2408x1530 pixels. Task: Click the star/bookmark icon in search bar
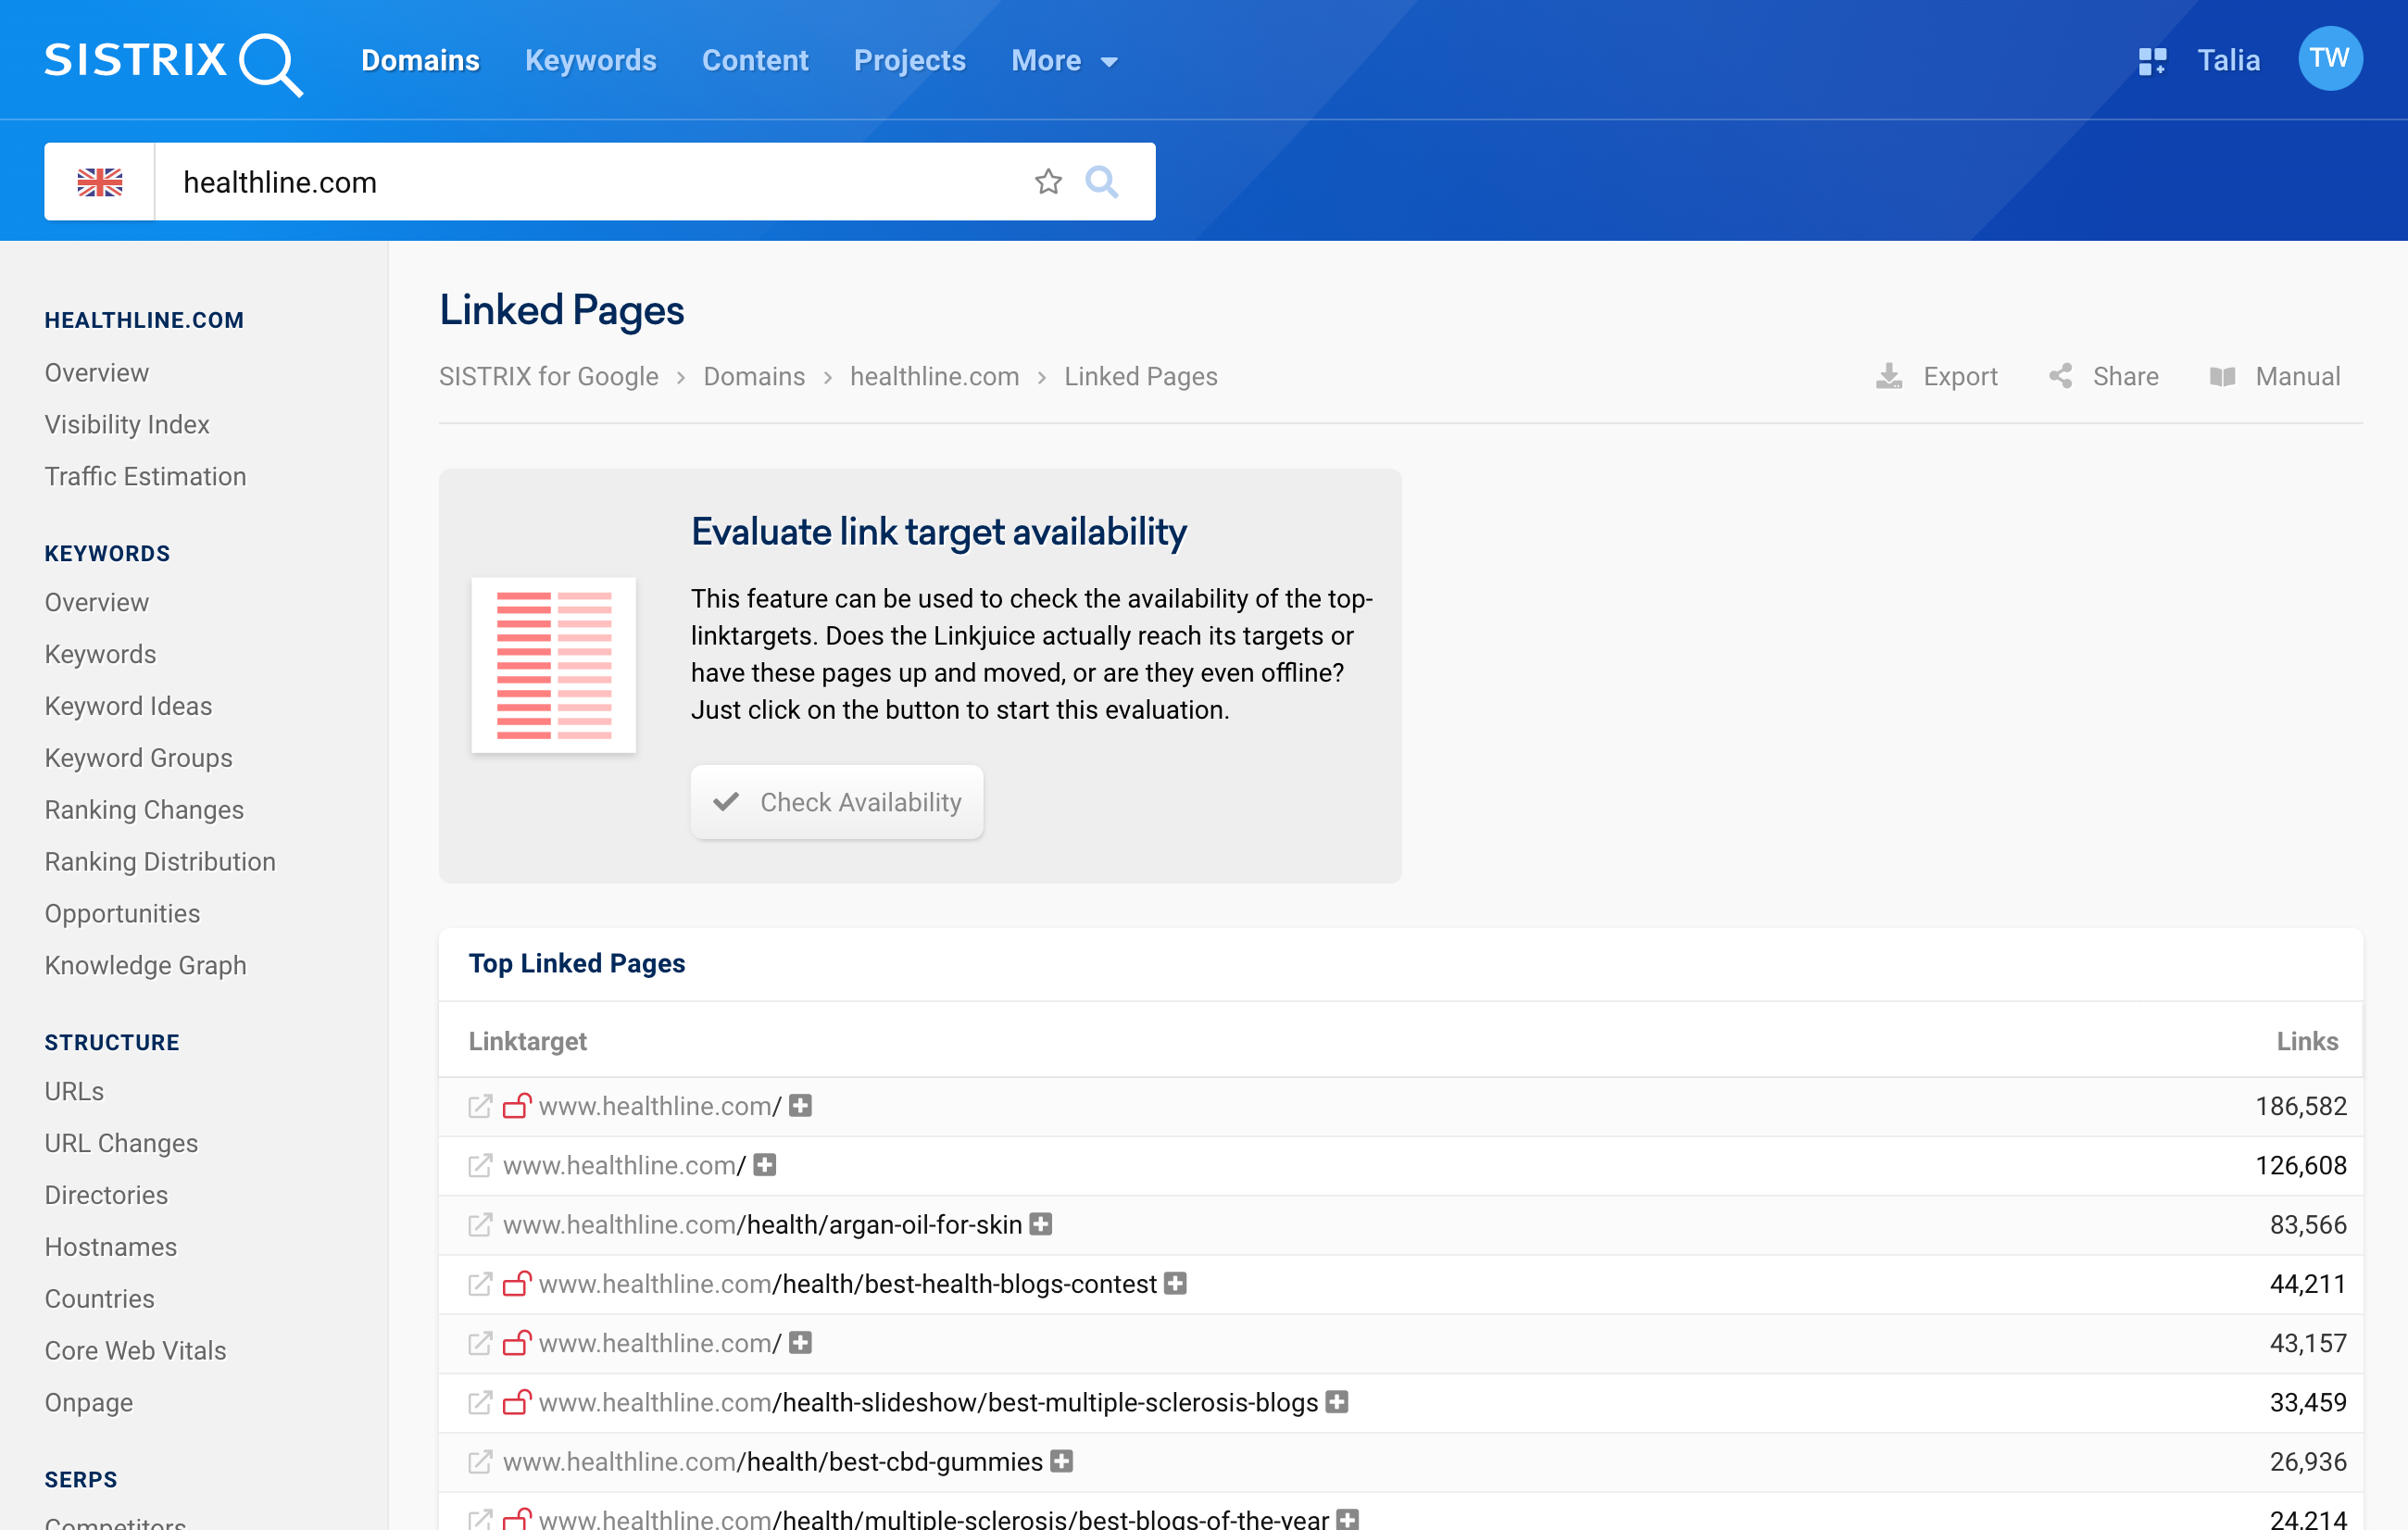(1047, 179)
